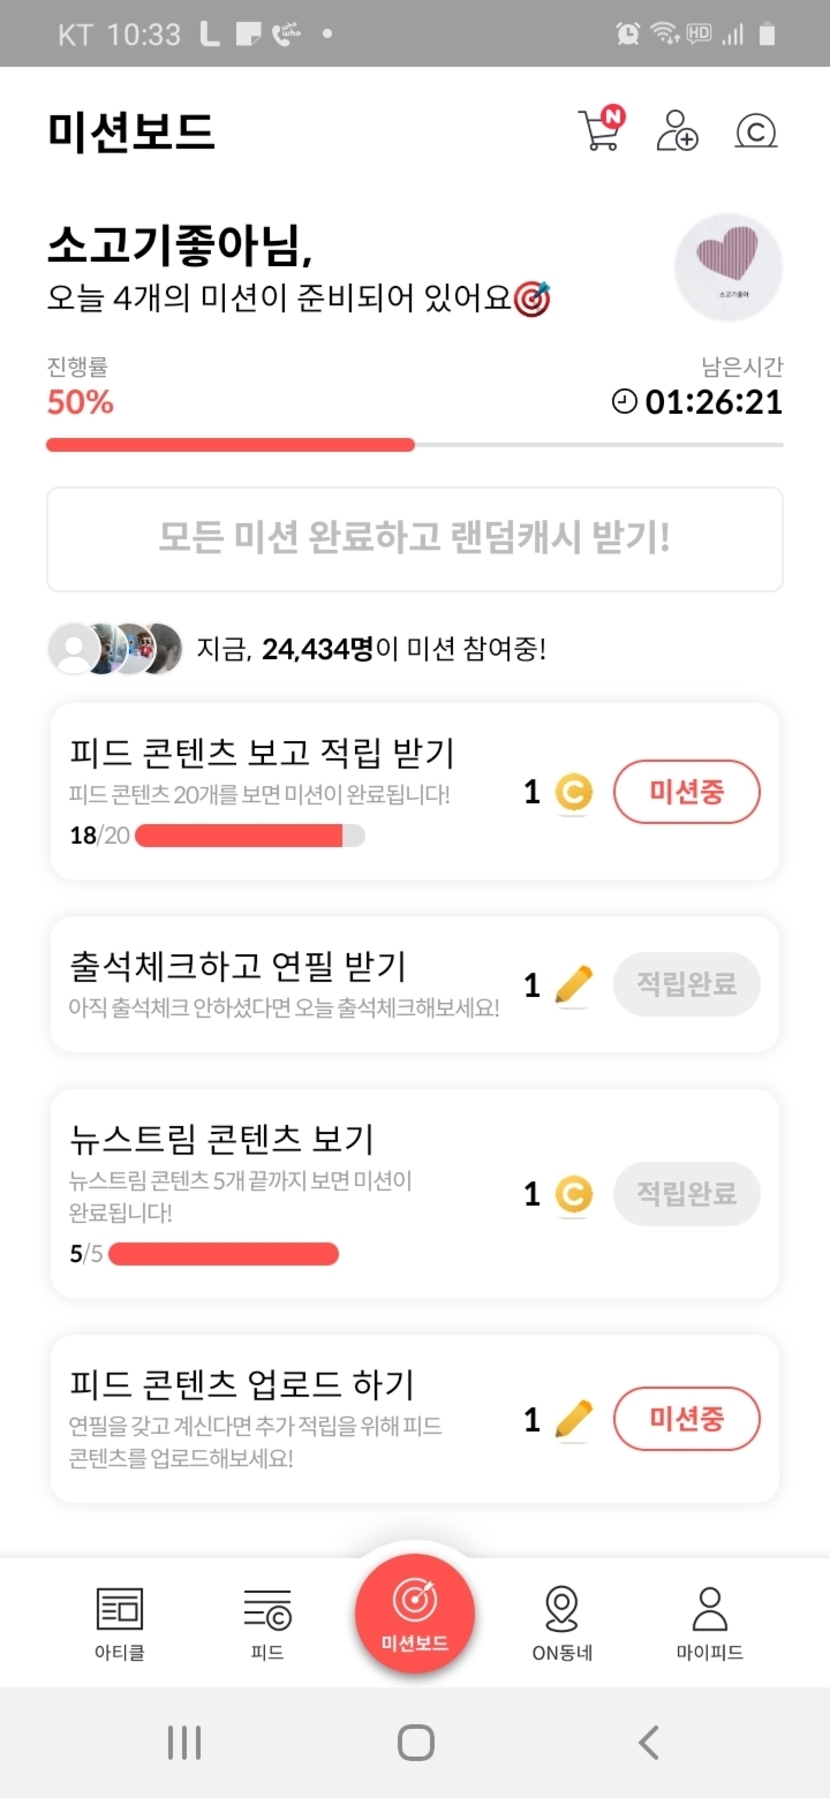Tap 적립완료 button for 뉴스트림 콘텐츠 보기

(x=686, y=1193)
